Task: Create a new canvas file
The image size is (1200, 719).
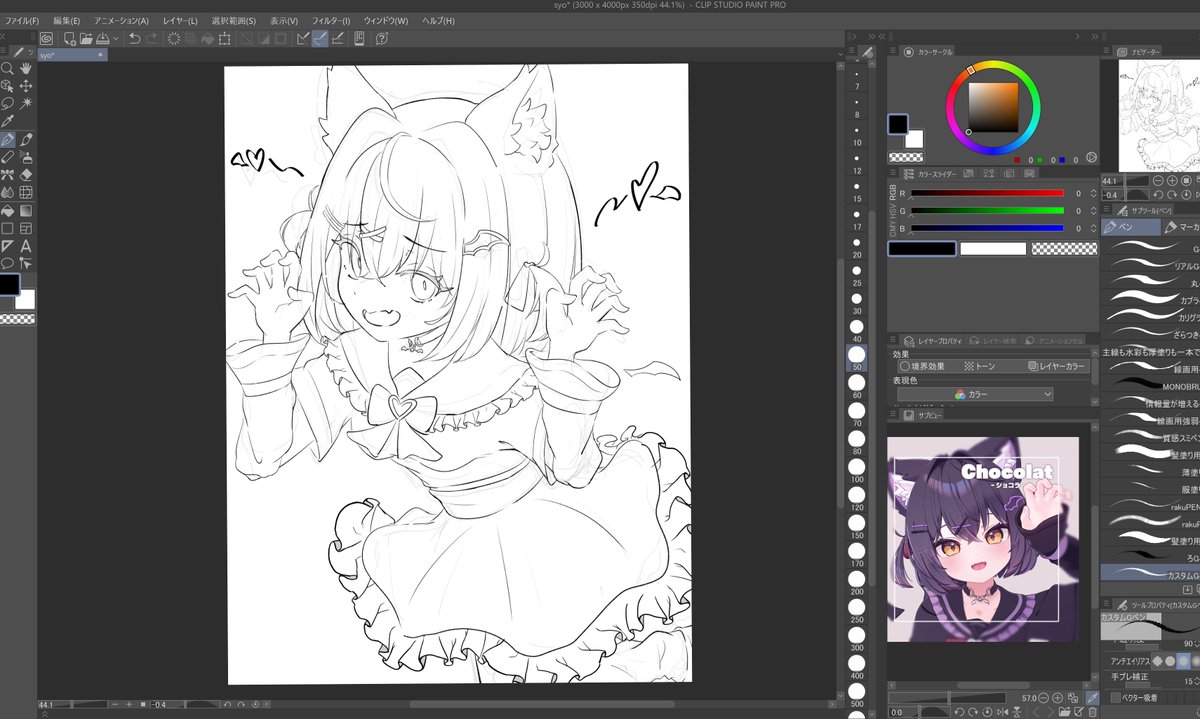Action: coord(70,38)
